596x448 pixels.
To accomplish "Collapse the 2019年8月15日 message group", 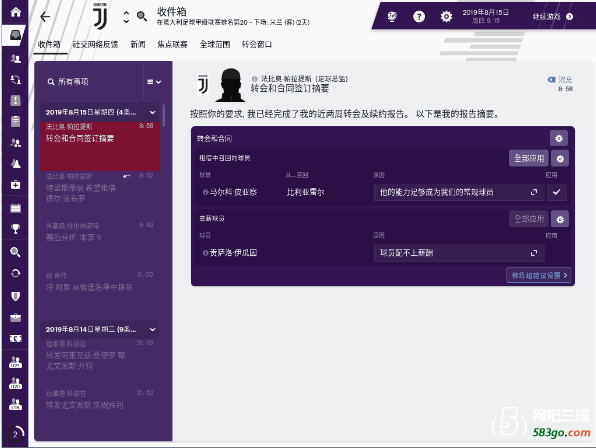I will [152, 112].
